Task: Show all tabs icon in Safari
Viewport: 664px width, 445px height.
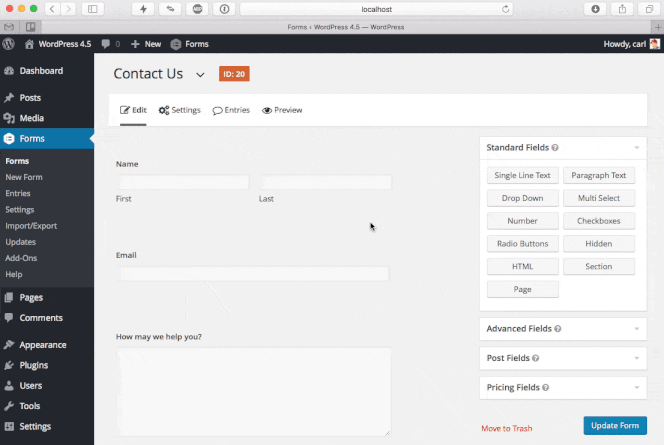Action: pos(649,9)
